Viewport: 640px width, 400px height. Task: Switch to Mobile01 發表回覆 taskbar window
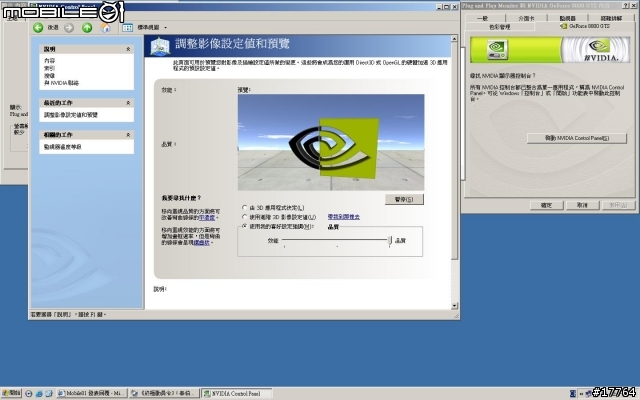[x=92, y=393]
